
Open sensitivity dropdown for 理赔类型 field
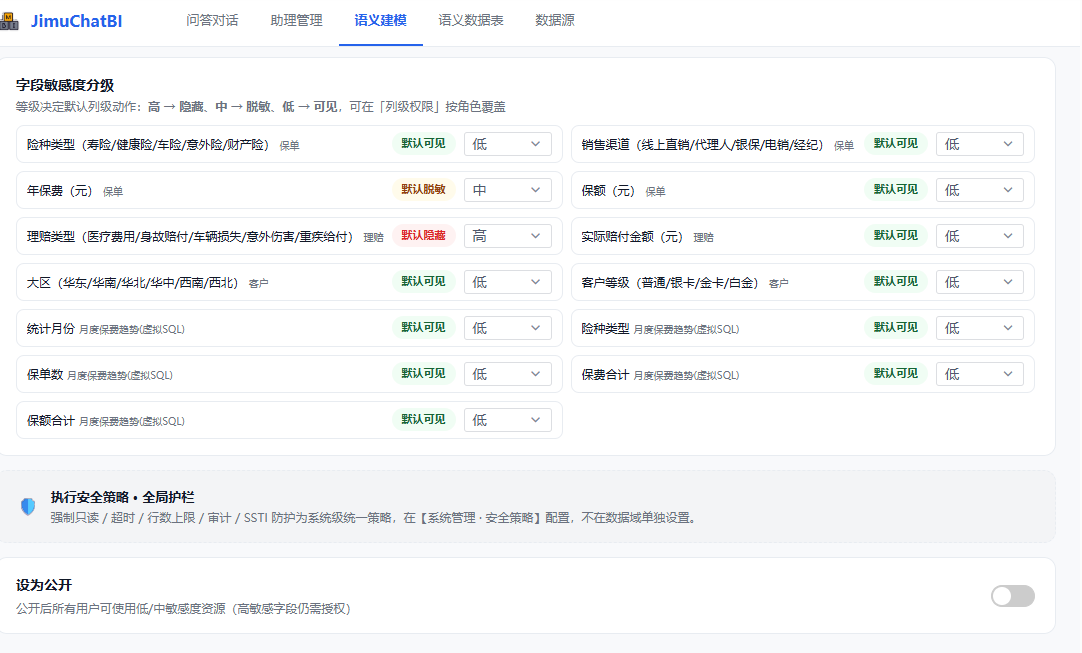point(507,236)
